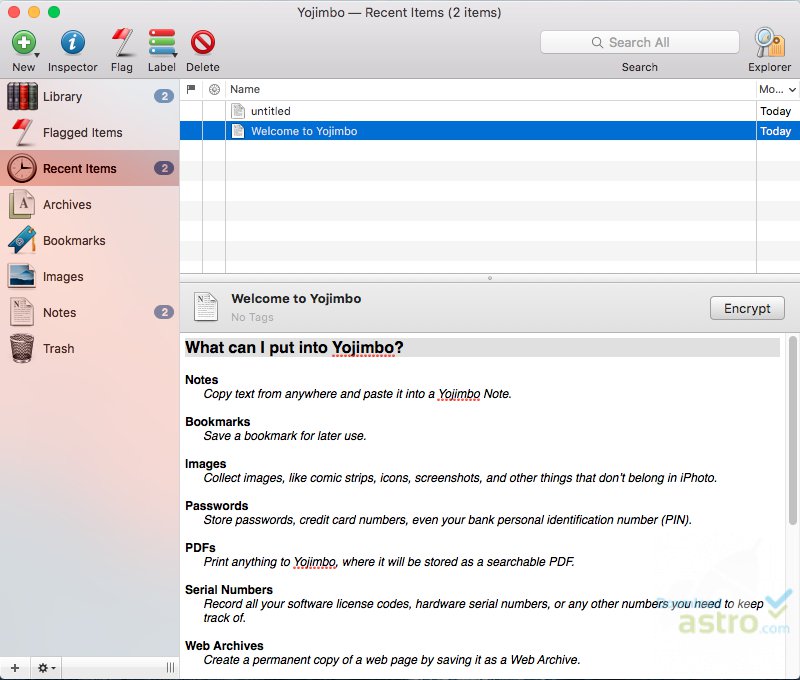Viewport: 800px width, 680px height.
Task: Open the Modified column sort chevron
Action: (792, 90)
